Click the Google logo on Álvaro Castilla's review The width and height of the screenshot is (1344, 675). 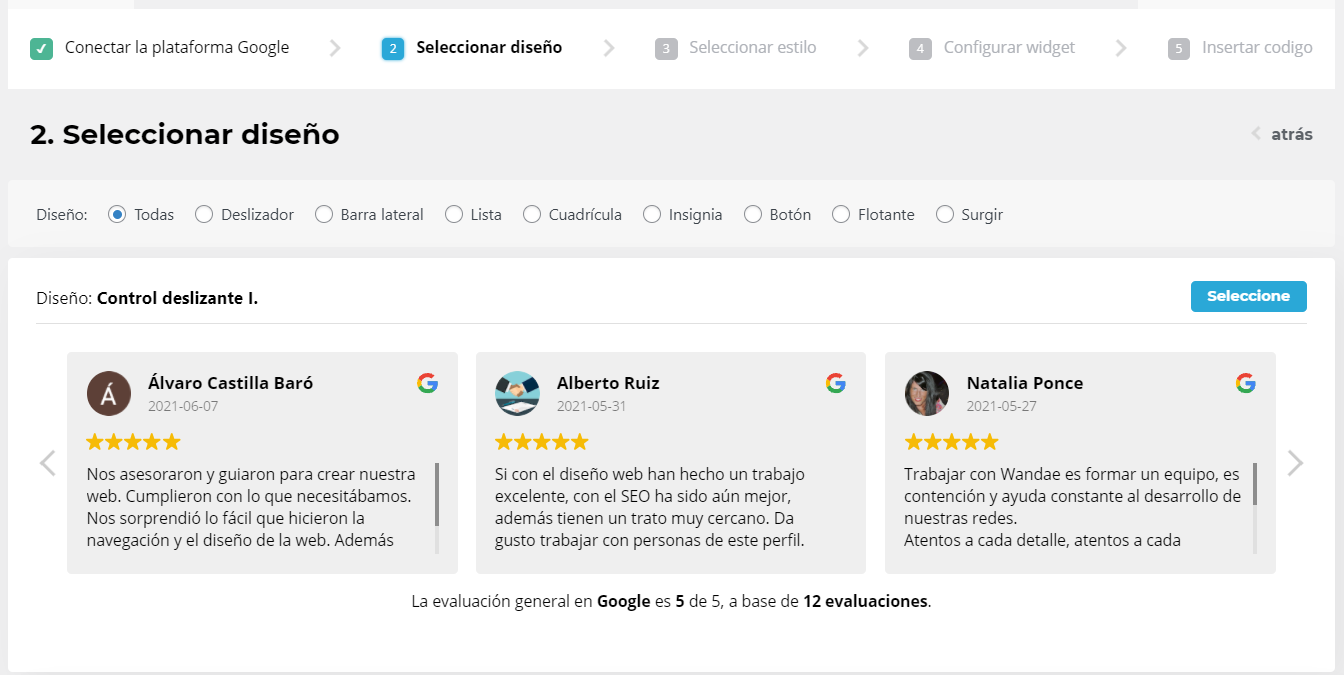[428, 383]
